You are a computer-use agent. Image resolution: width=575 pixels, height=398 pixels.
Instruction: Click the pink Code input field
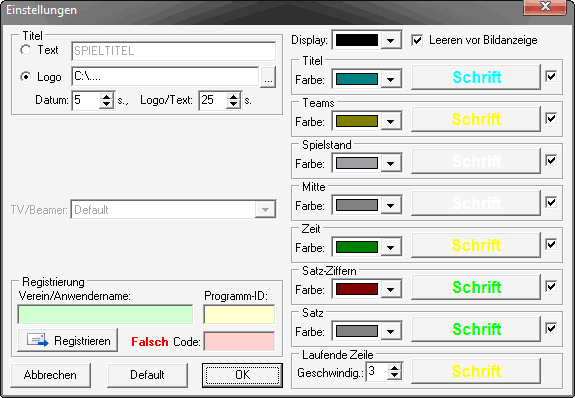(x=239, y=342)
